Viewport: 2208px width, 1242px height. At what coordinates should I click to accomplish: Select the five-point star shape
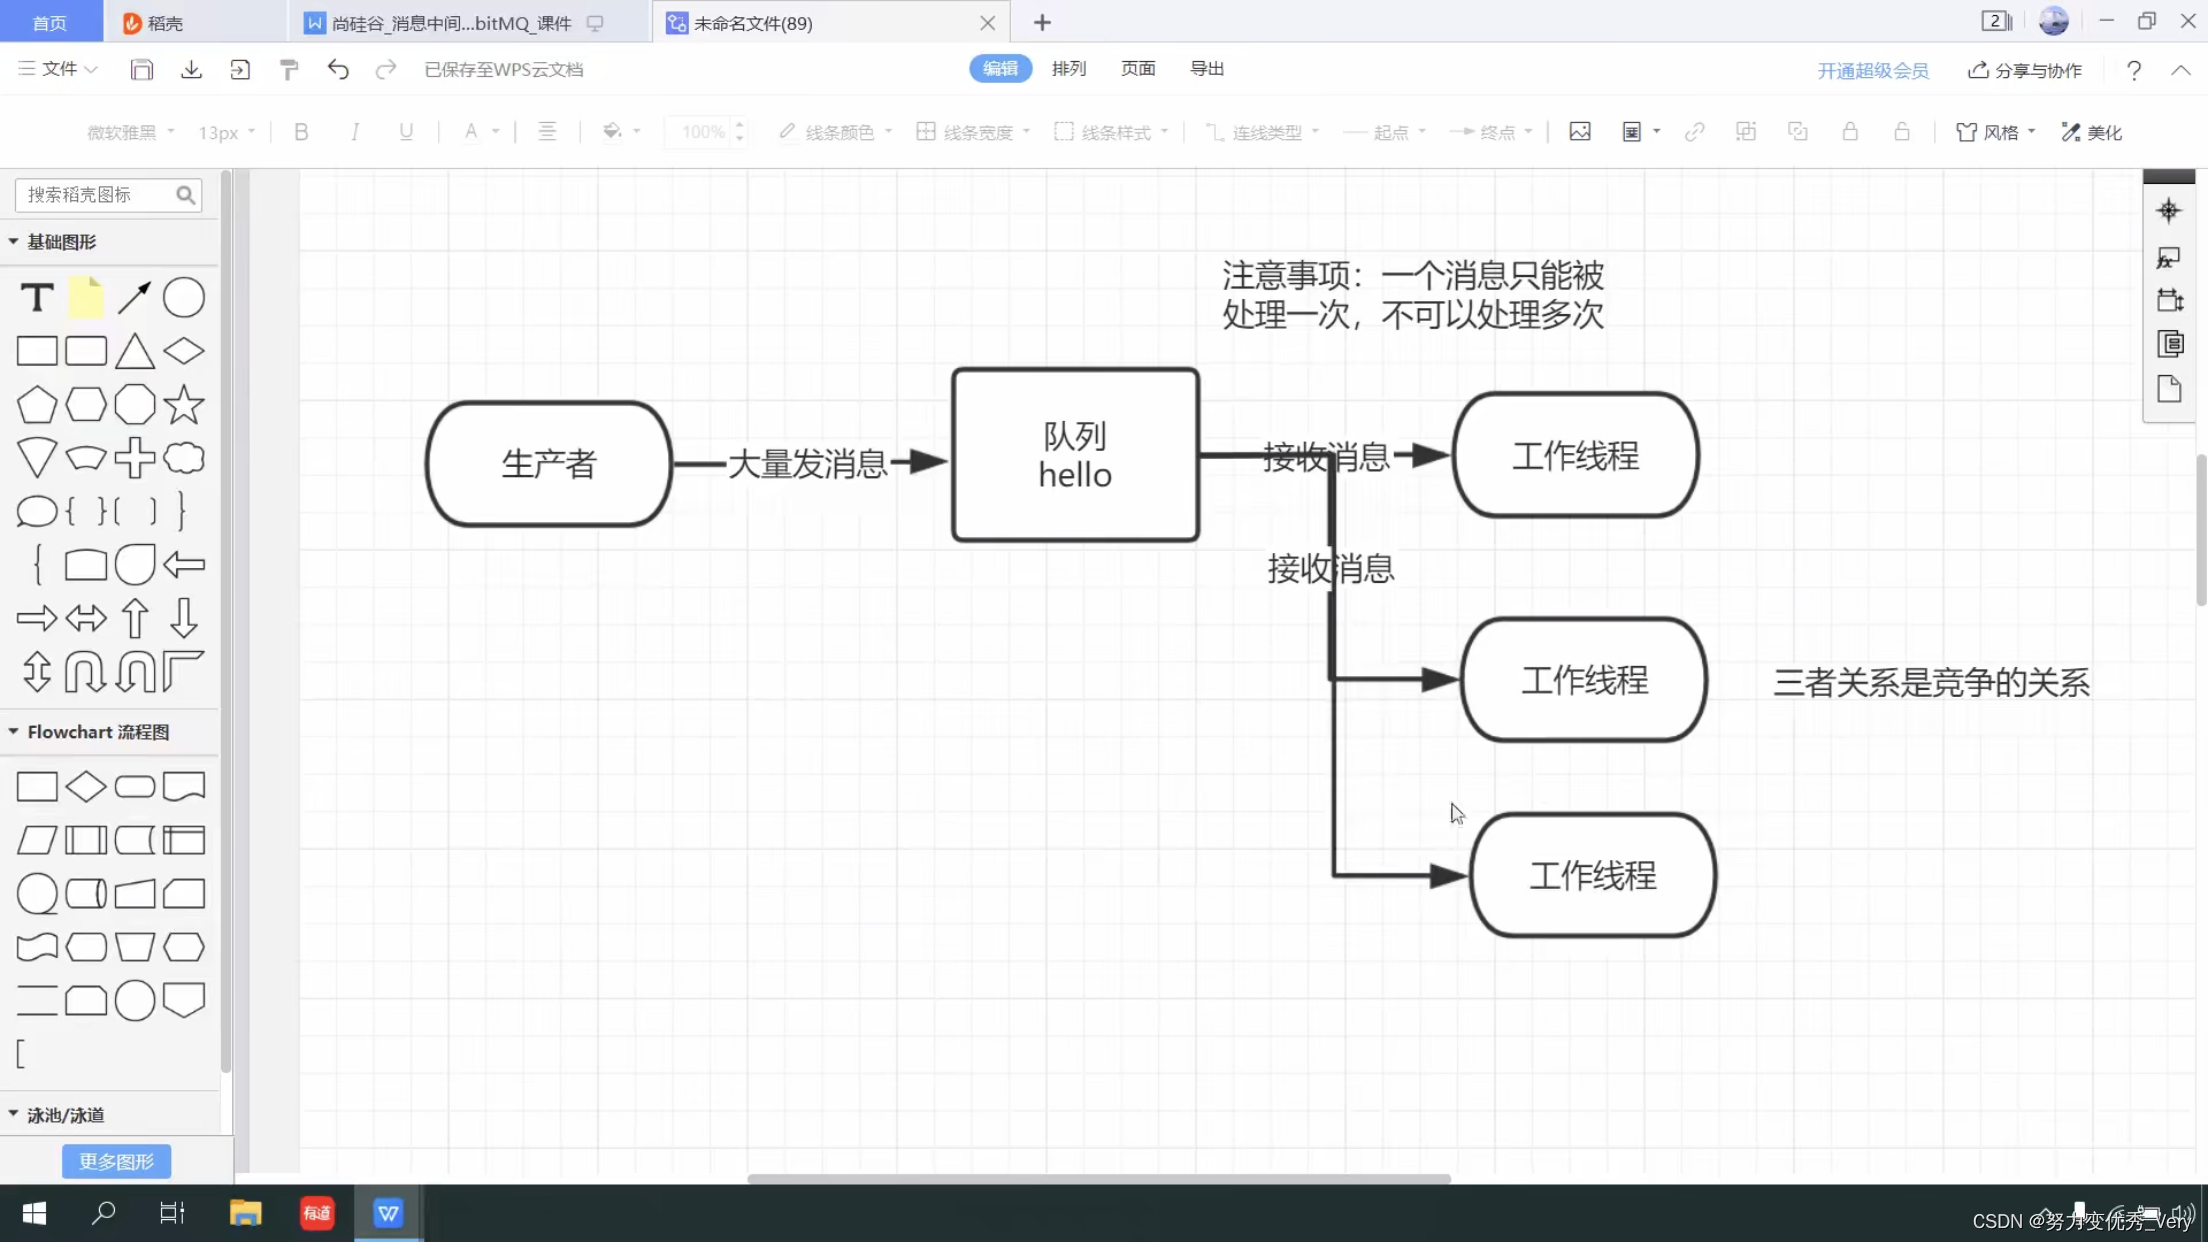pos(184,405)
